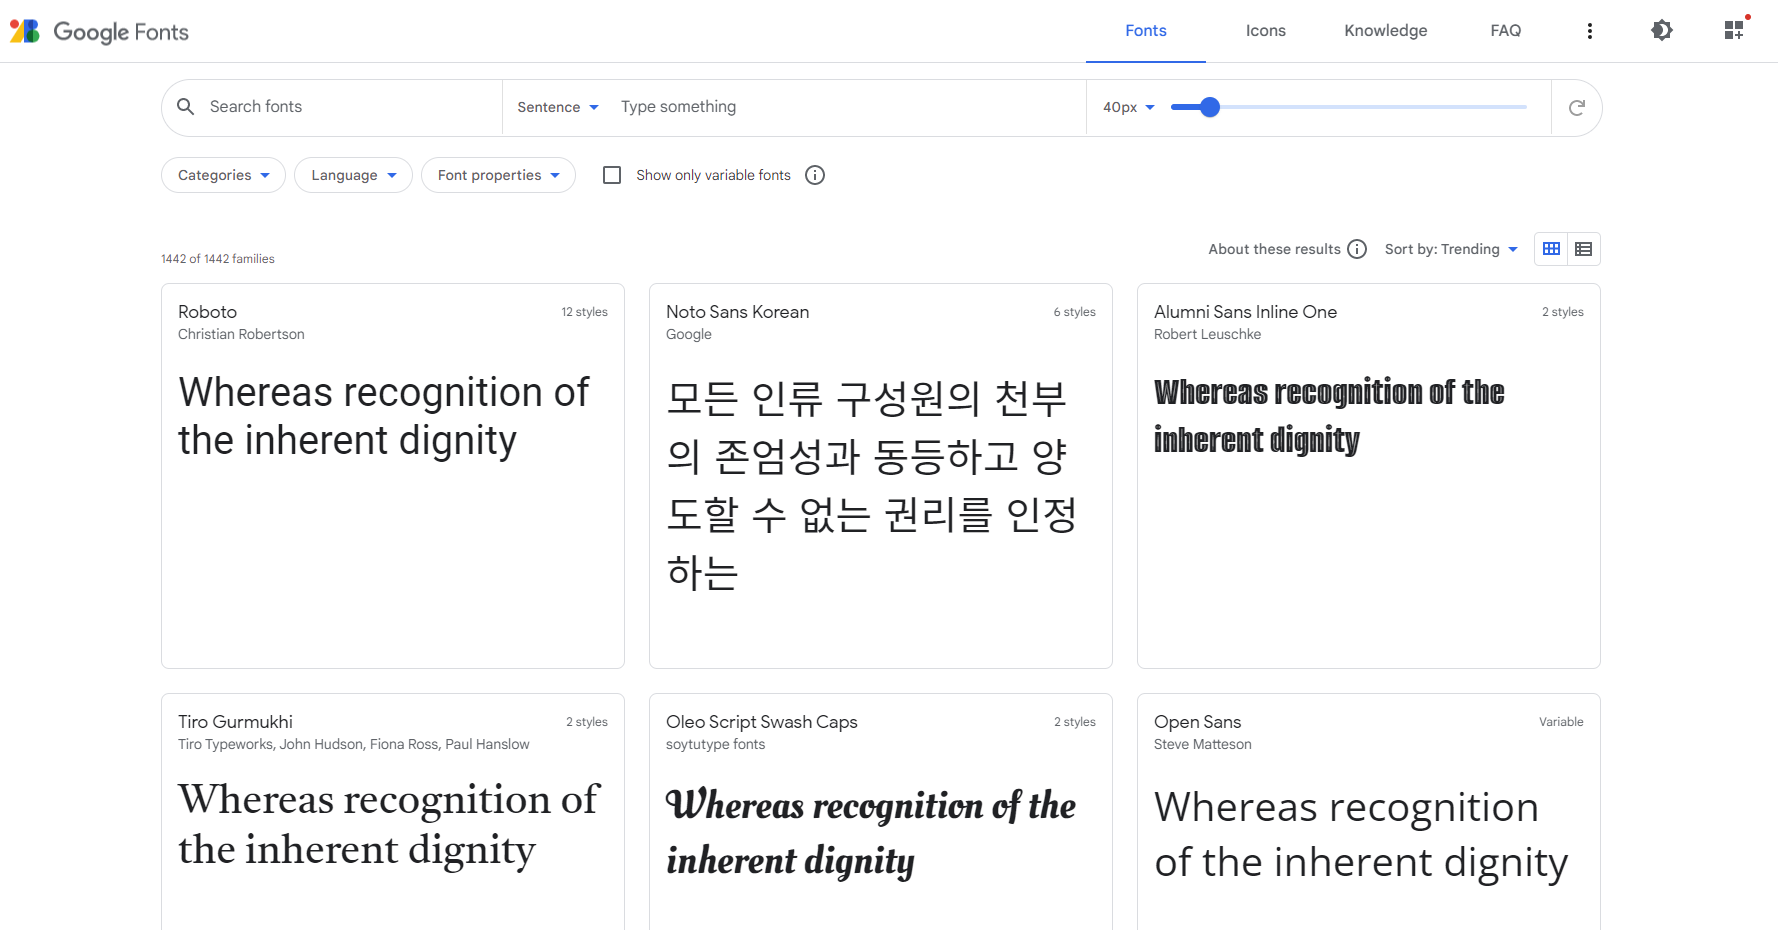1778x930 pixels.
Task: Open the FAQ tab
Action: pyautogui.click(x=1506, y=31)
